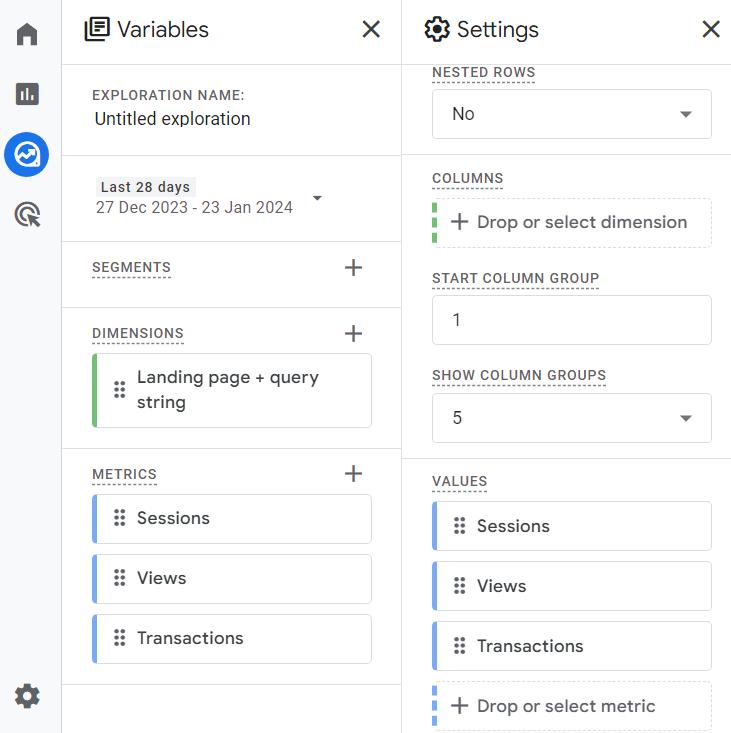Click Drop or select metric in Values
The width and height of the screenshot is (731, 733).
pos(571,706)
